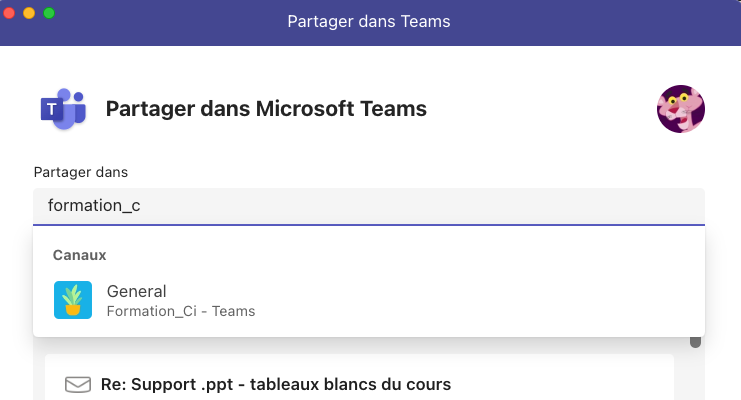Maximize the window with the green button
Viewport: 741px width, 400px height.
pos(49,13)
